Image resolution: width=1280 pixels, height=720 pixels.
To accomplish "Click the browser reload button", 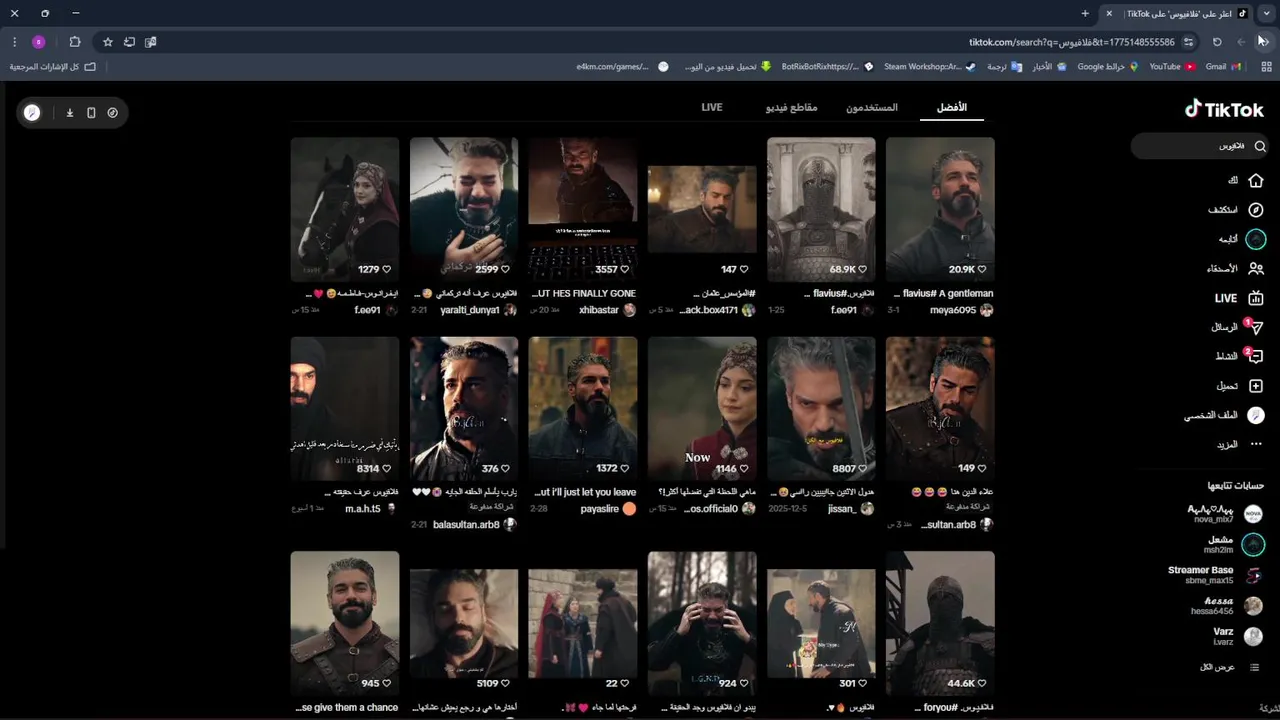I will tap(1217, 42).
